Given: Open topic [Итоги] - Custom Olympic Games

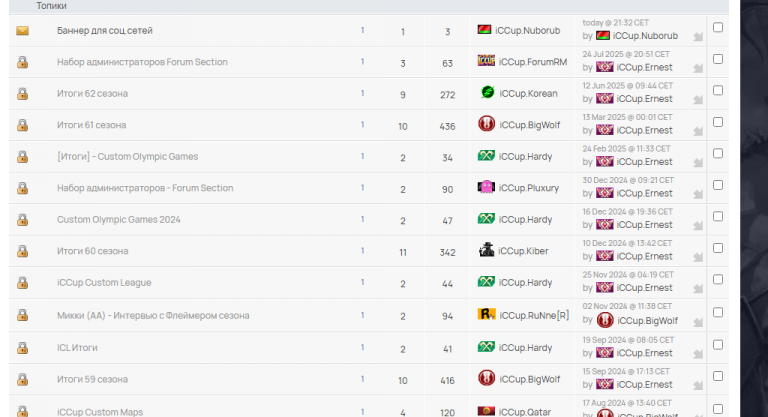Looking at the screenshot, I should click(127, 157).
